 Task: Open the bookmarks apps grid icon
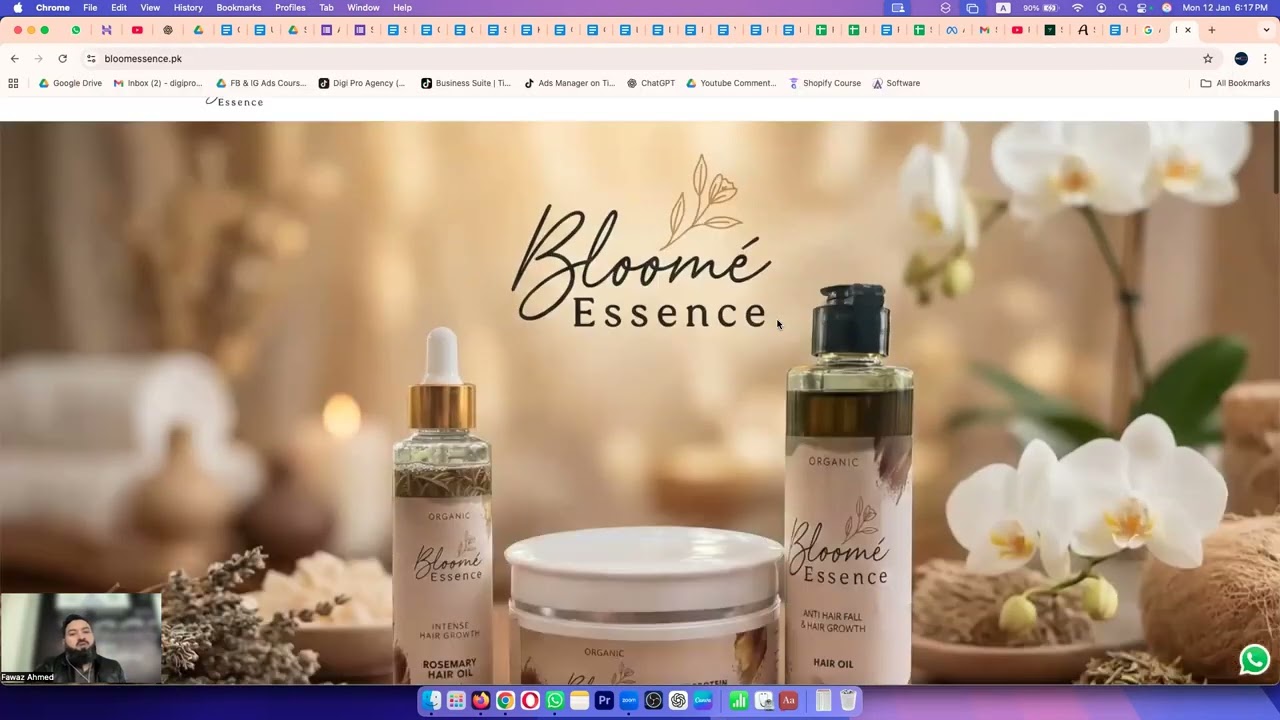[14, 83]
